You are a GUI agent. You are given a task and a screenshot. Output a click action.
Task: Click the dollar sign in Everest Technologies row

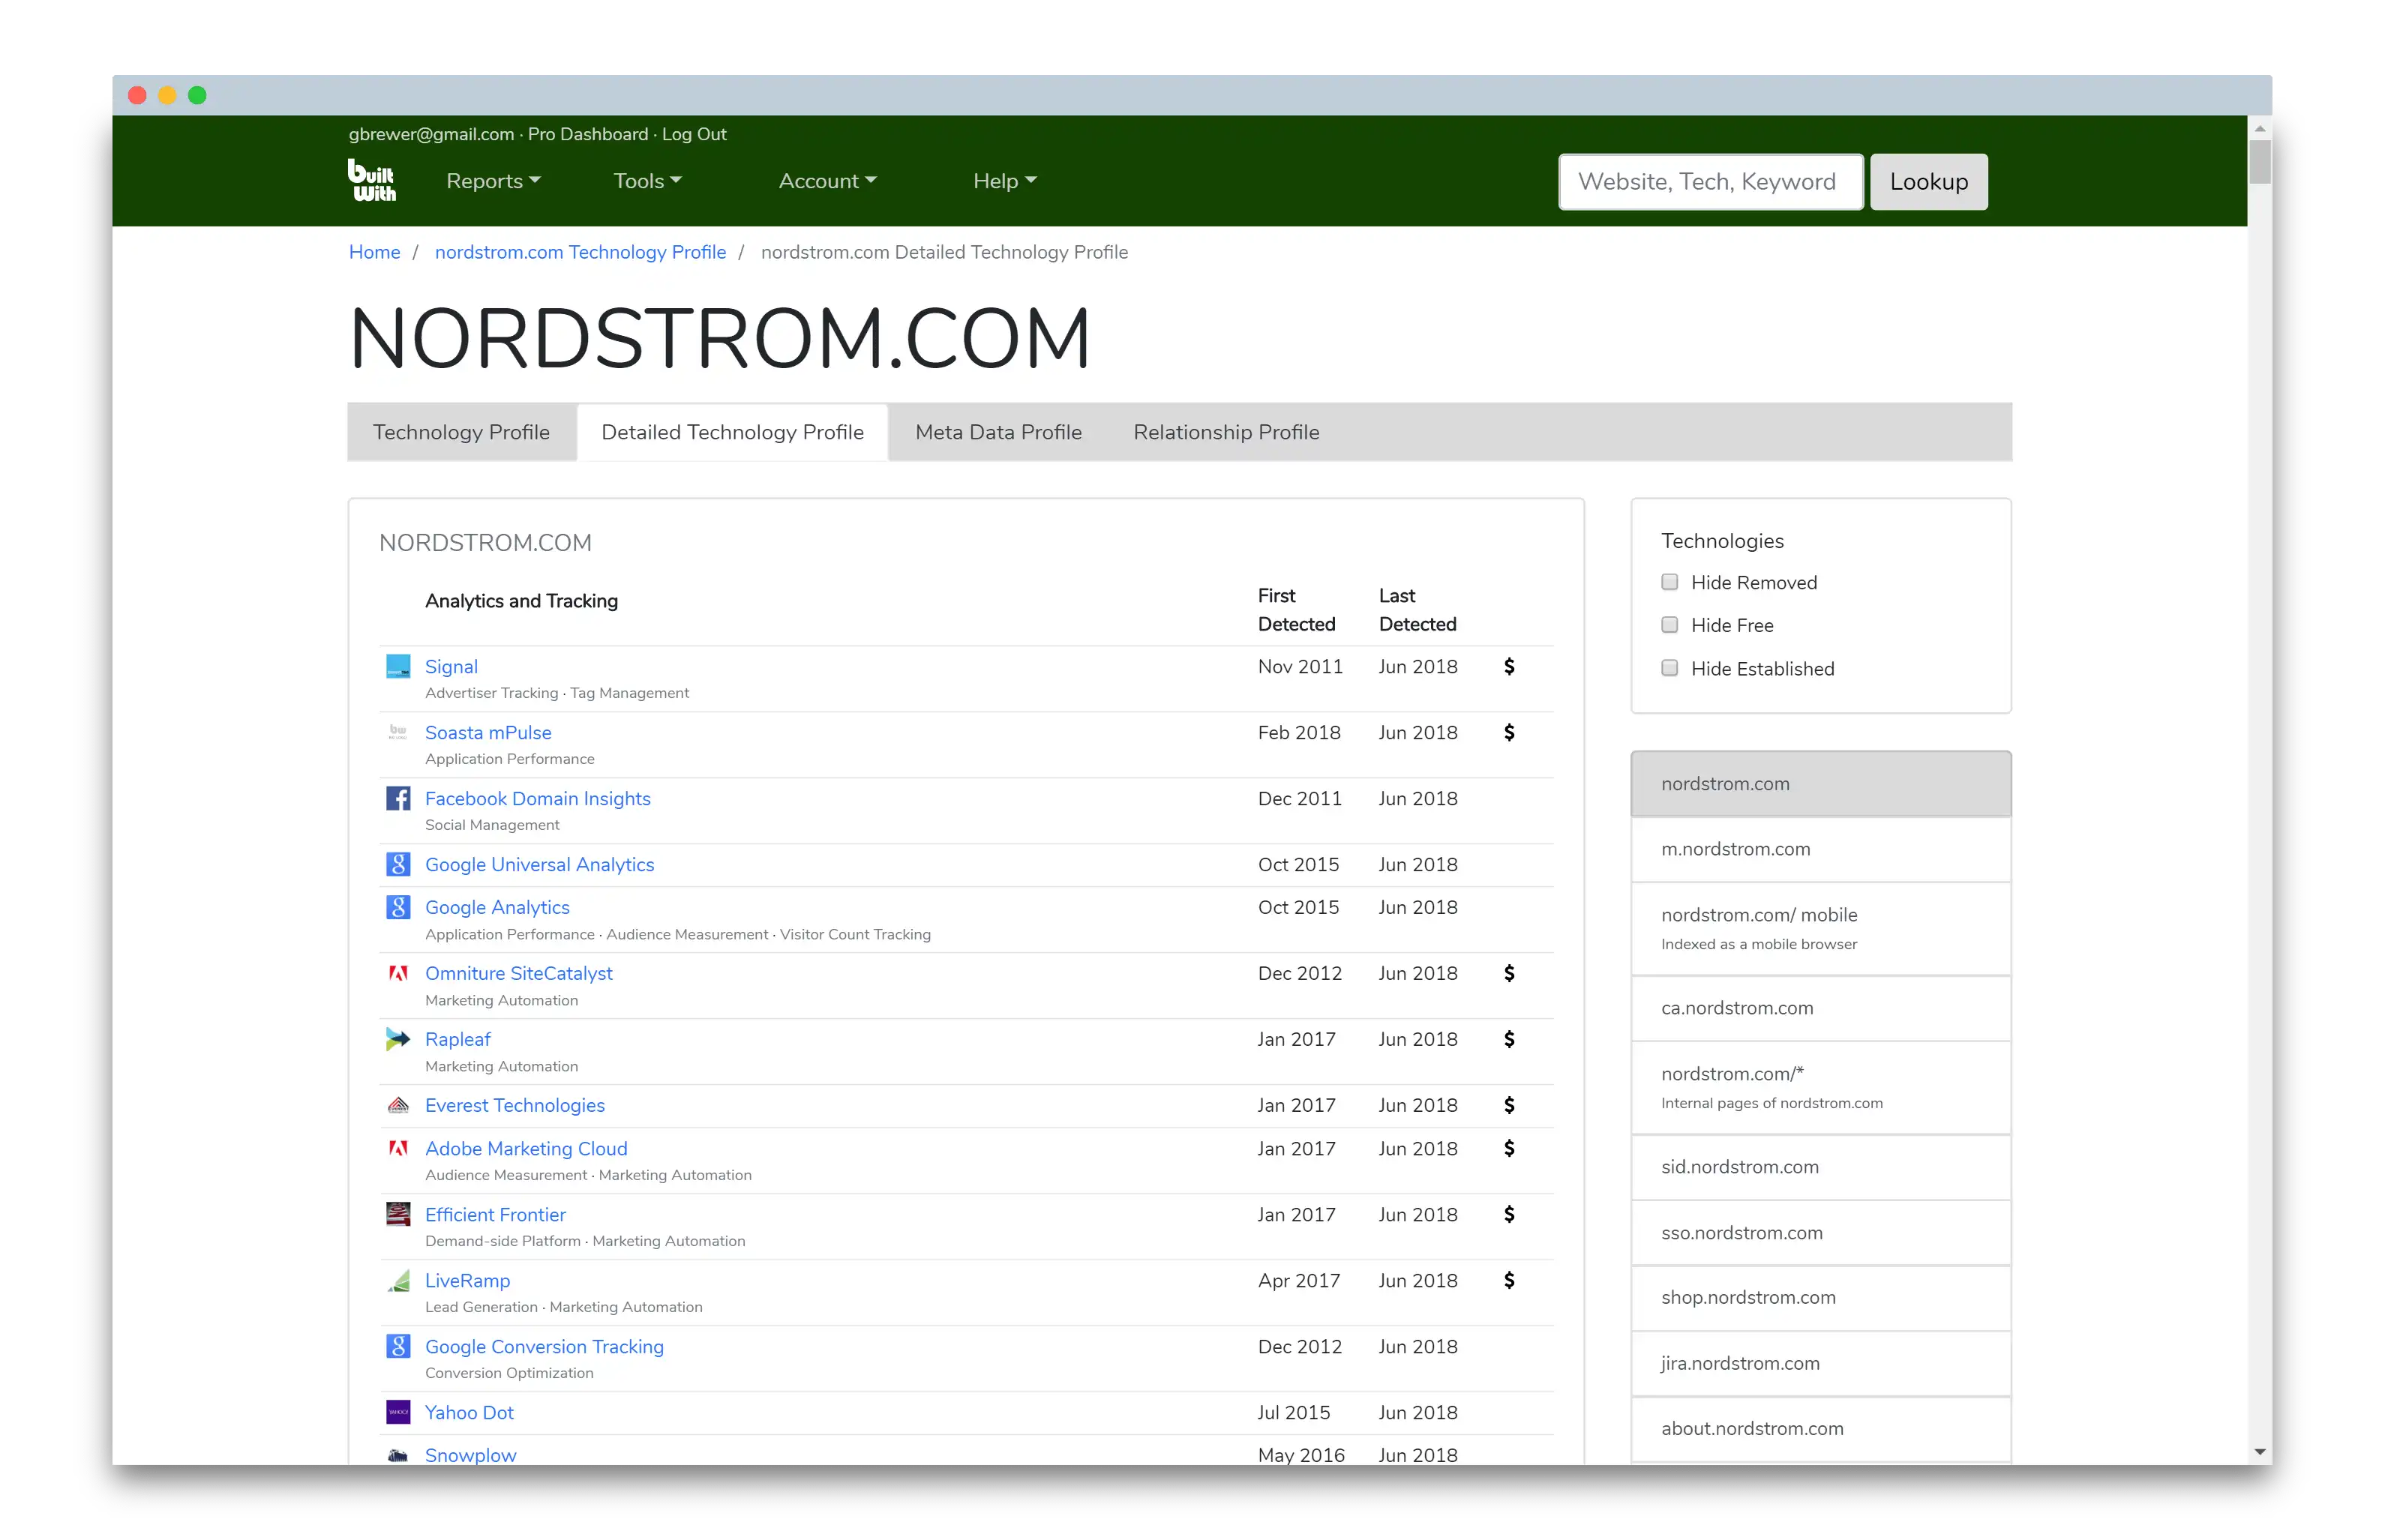click(1509, 1105)
